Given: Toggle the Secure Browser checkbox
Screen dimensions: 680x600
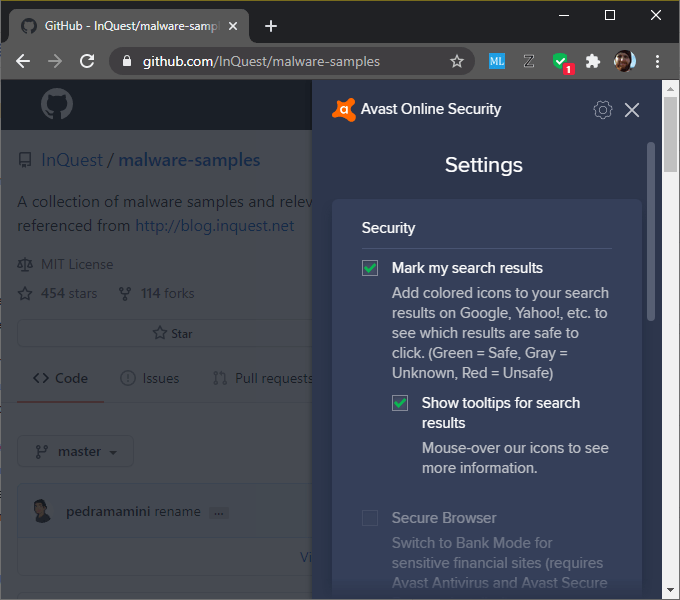Looking at the screenshot, I should (x=371, y=518).
